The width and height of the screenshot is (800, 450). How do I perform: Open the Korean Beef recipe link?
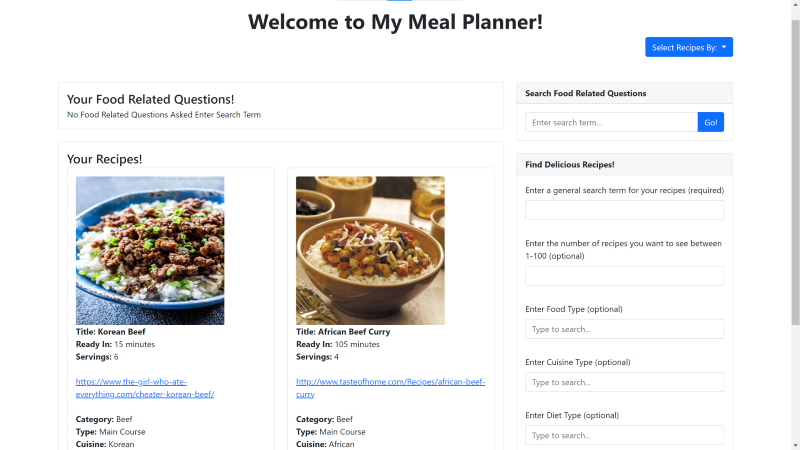point(145,388)
